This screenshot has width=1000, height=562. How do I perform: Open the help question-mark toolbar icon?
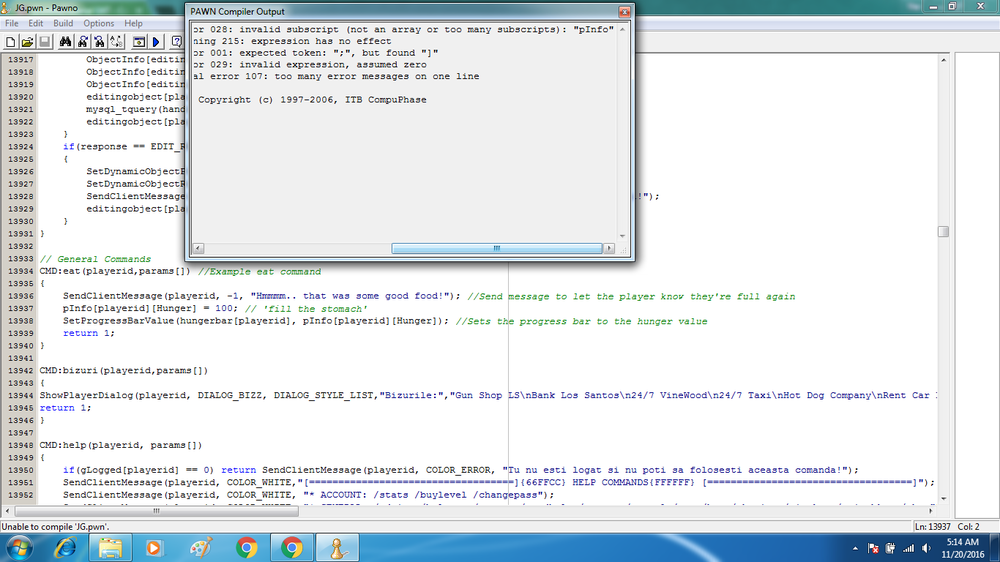[x=177, y=42]
